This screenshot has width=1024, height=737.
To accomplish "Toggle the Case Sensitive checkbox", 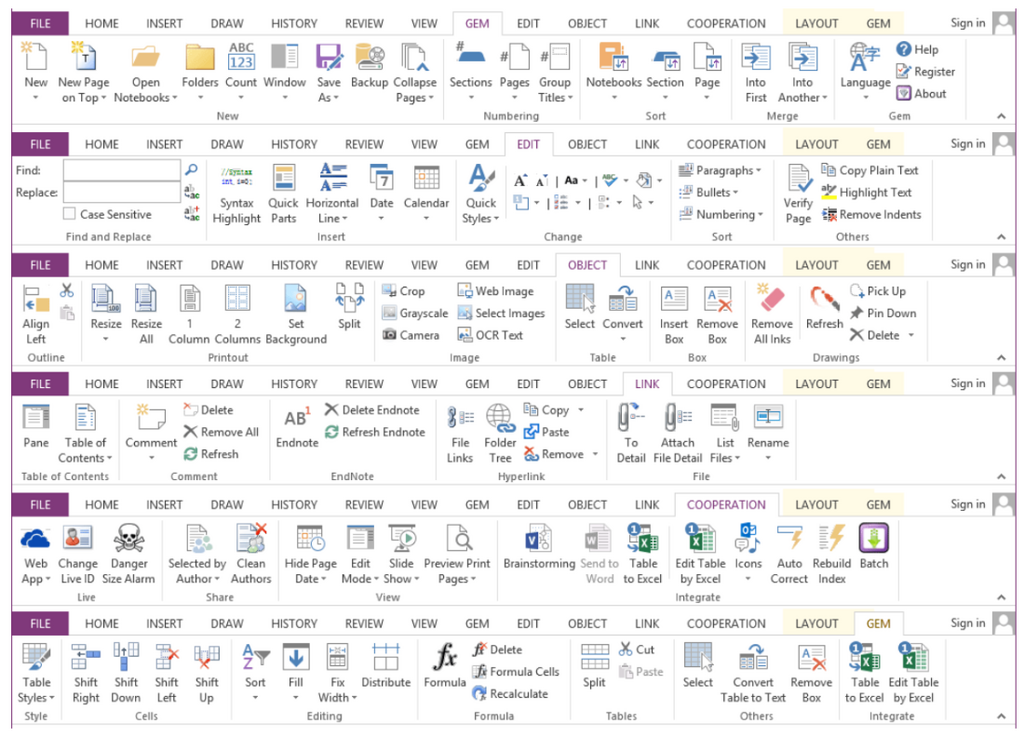I will (69, 214).
